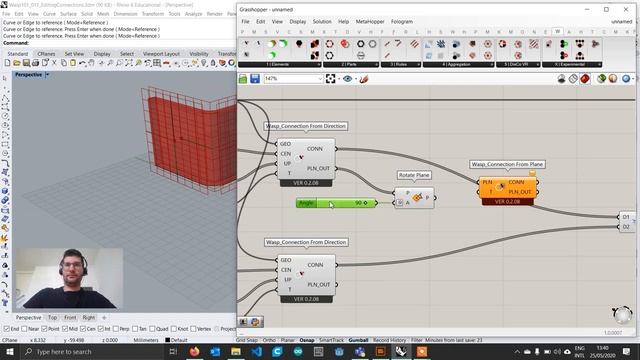Toggle the End osnap checkbox

pyautogui.click(x=7, y=329)
